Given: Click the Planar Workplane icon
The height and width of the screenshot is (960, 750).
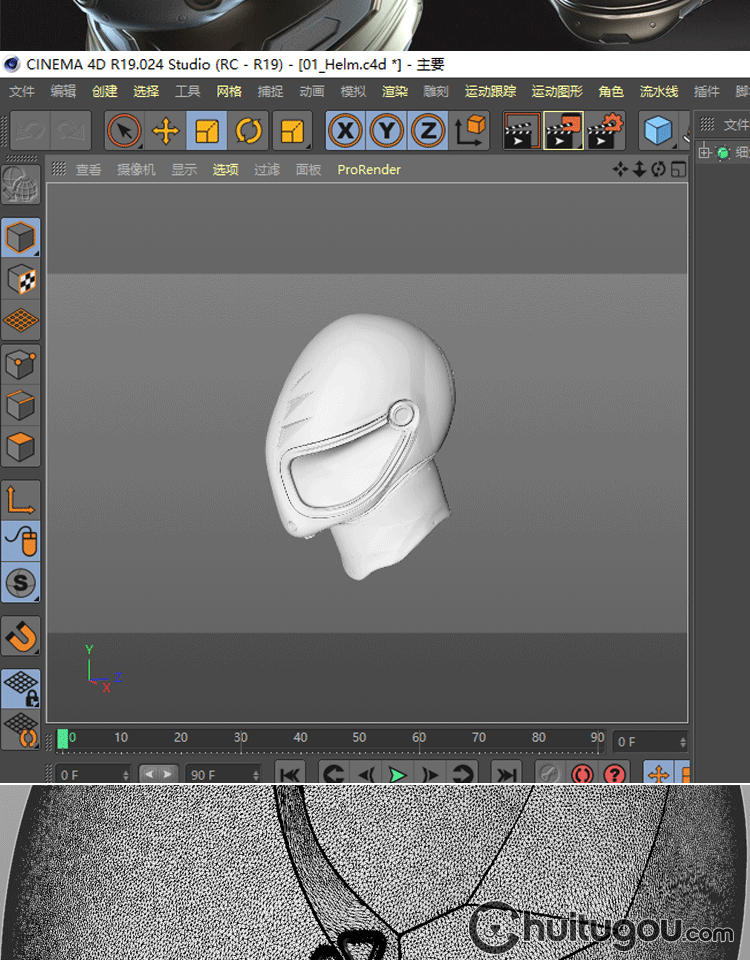Looking at the screenshot, I should 21,730.
